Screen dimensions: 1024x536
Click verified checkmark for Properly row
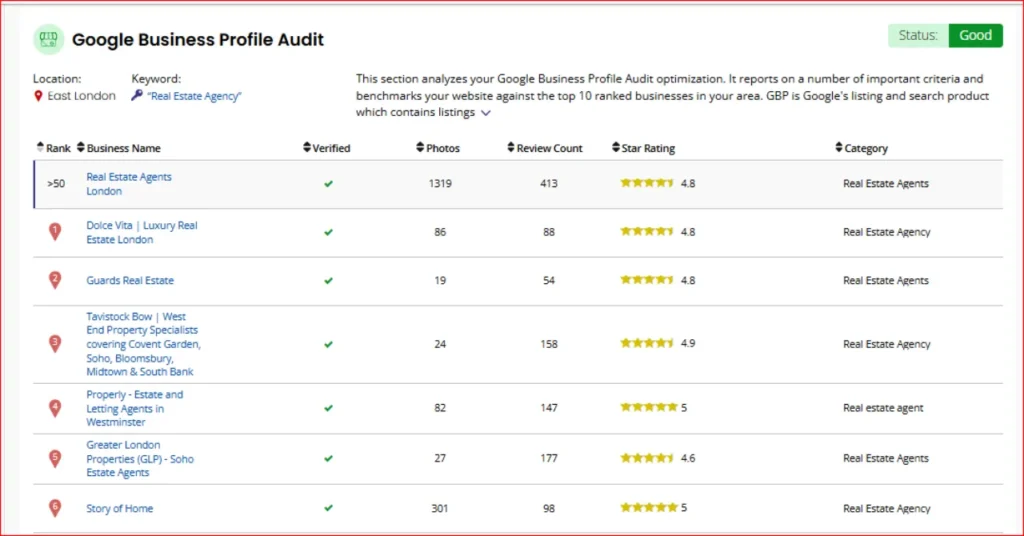point(328,408)
